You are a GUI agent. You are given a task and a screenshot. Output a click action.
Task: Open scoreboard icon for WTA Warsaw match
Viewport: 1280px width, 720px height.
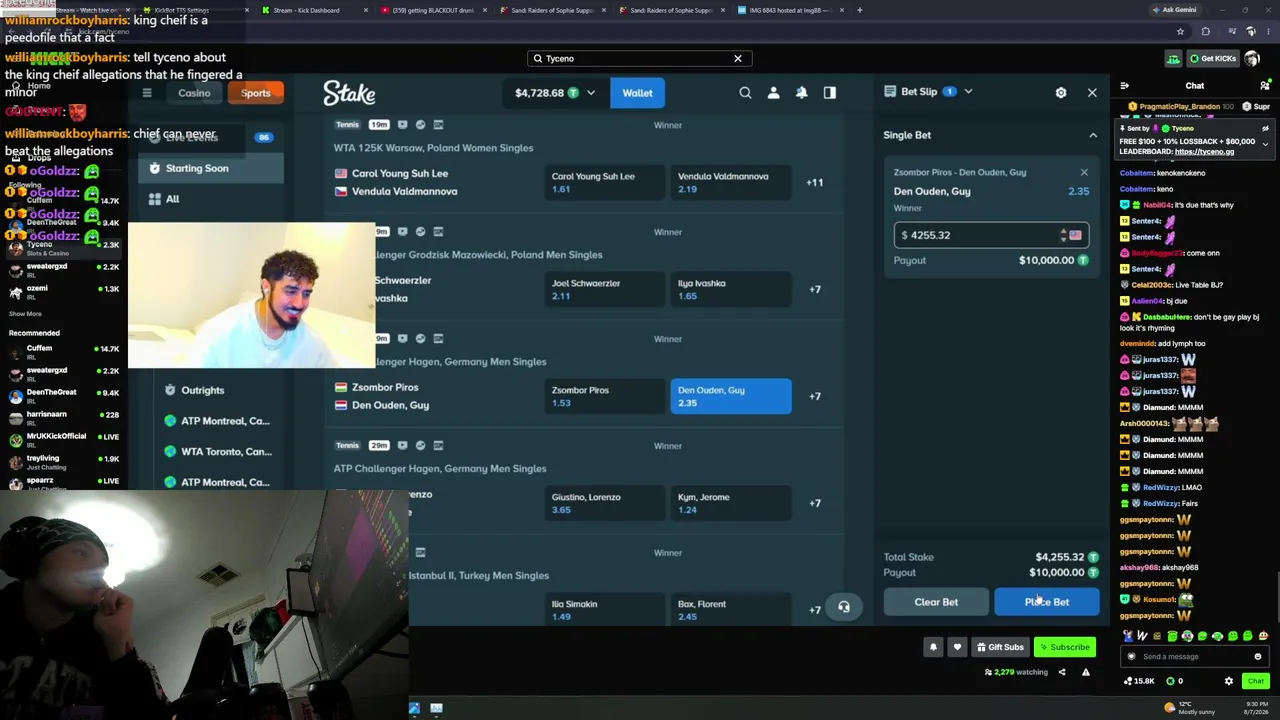coord(438,125)
